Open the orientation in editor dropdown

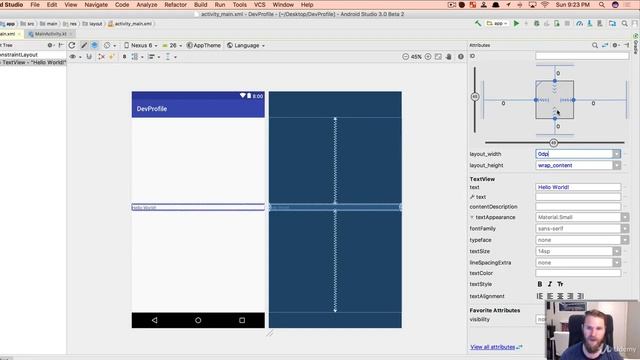tap(109, 45)
